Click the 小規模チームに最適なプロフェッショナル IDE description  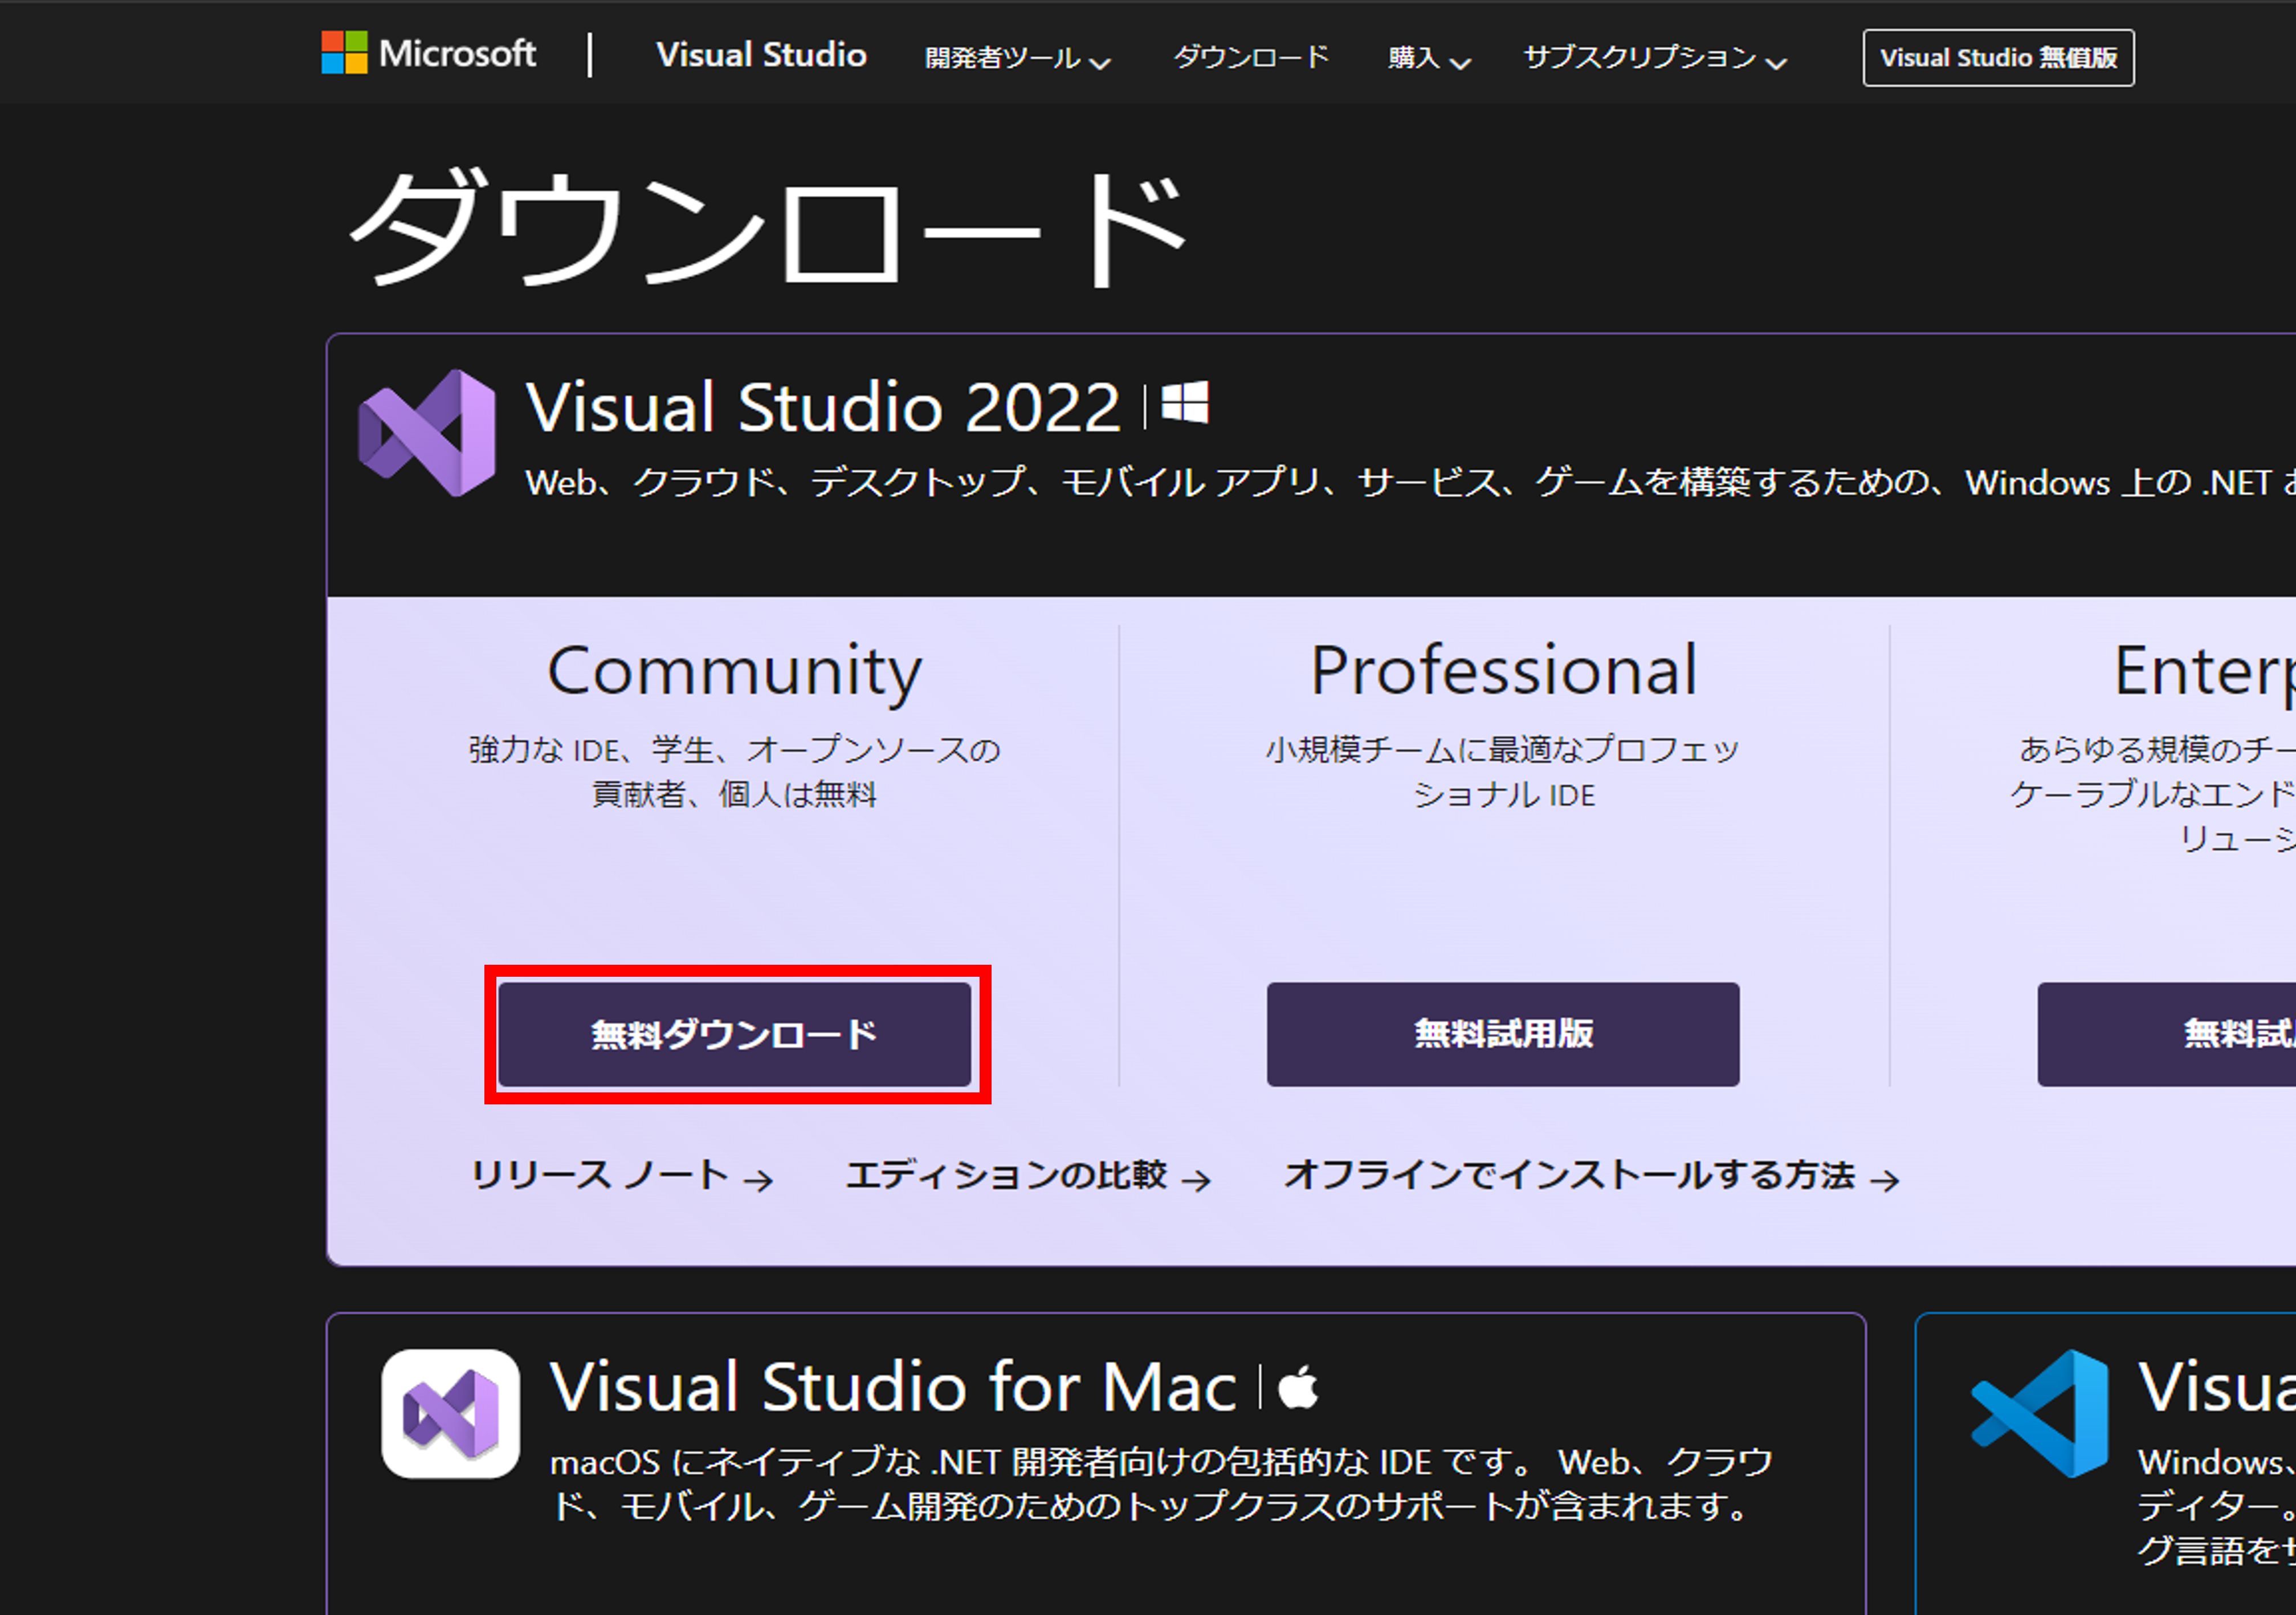point(1503,772)
